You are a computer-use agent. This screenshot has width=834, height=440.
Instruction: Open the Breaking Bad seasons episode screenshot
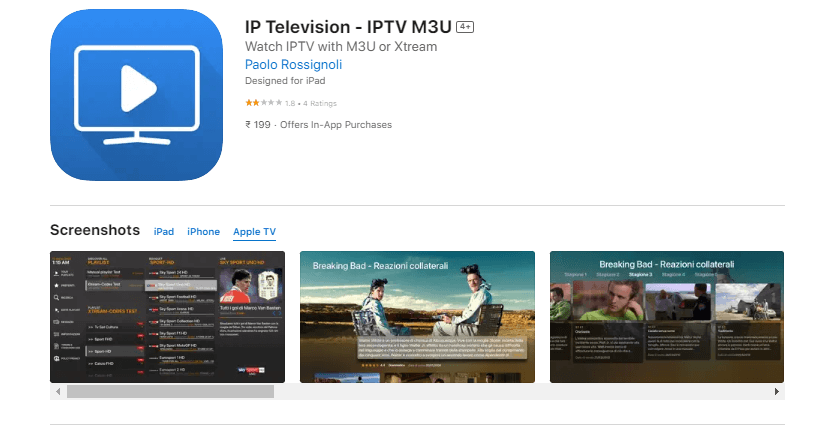click(x=667, y=317)
